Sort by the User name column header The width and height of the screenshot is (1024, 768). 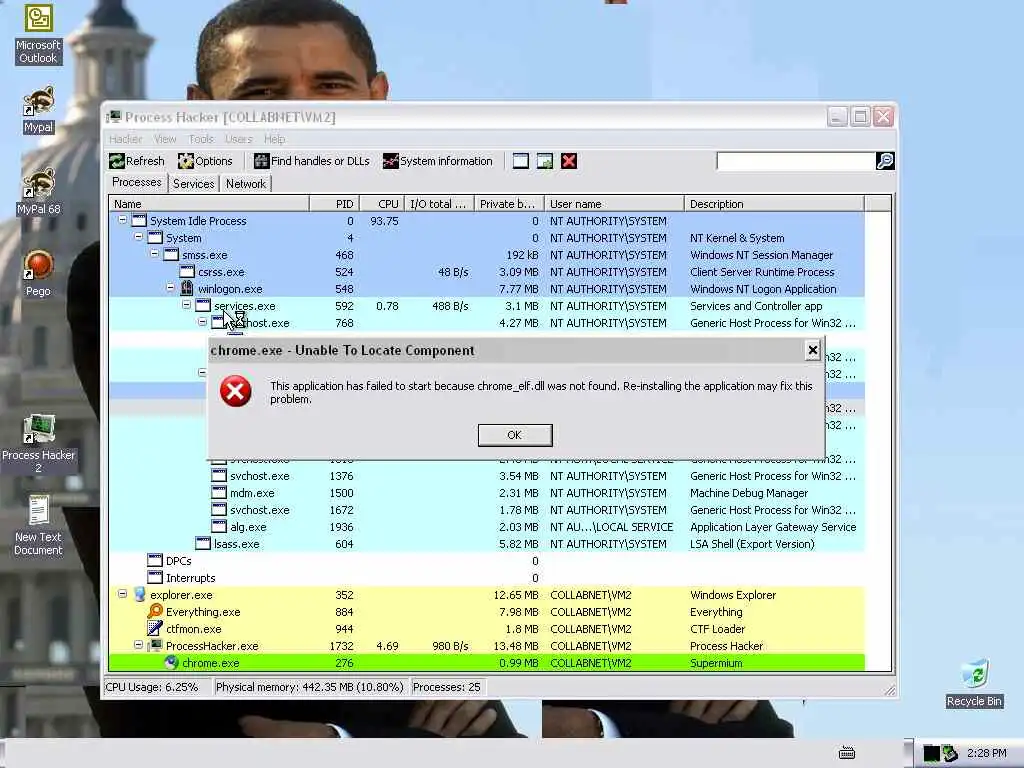pos(615,204)
